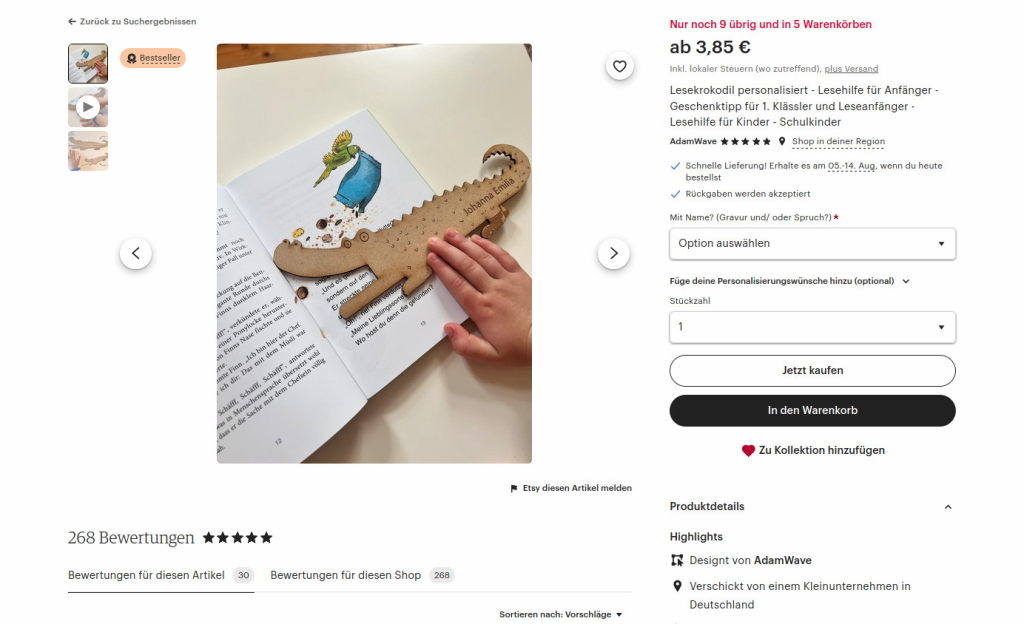Screen dimensions: 1024x624
Task: Open the Stückzahl quantity dropdown
Action: (812, 327)
